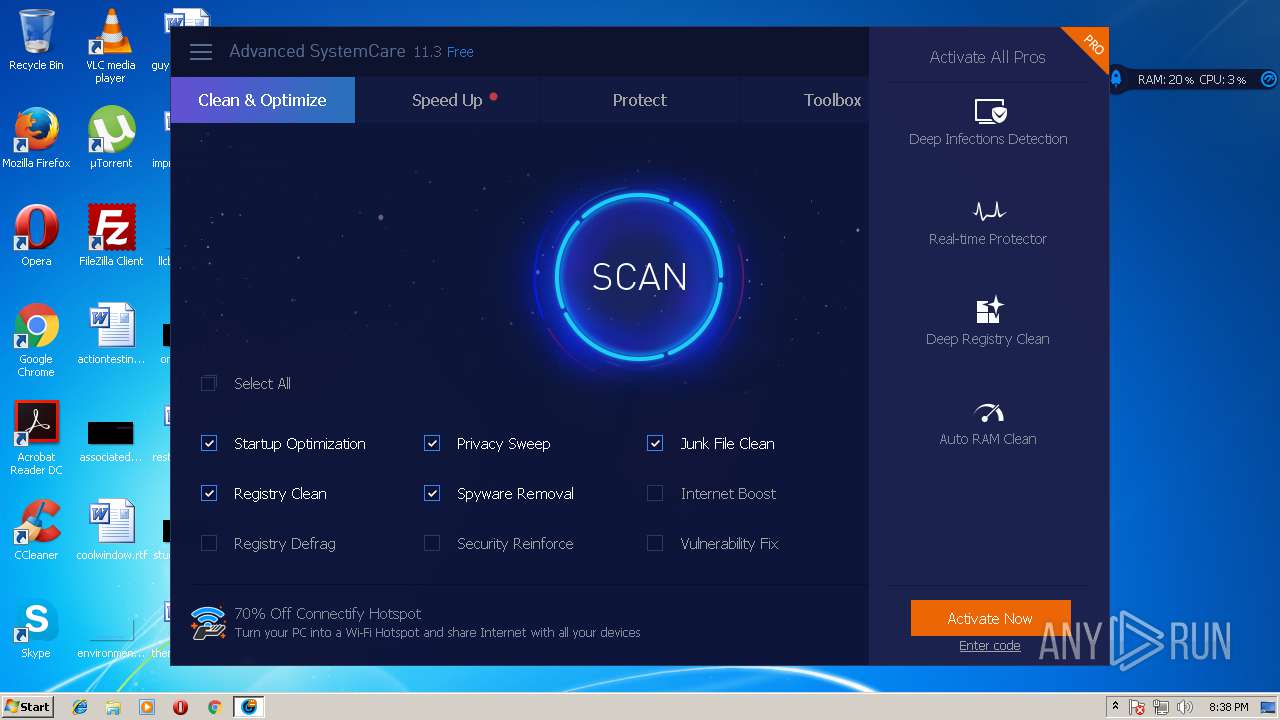Click the PRO corner badge

tap(1091, 46)
